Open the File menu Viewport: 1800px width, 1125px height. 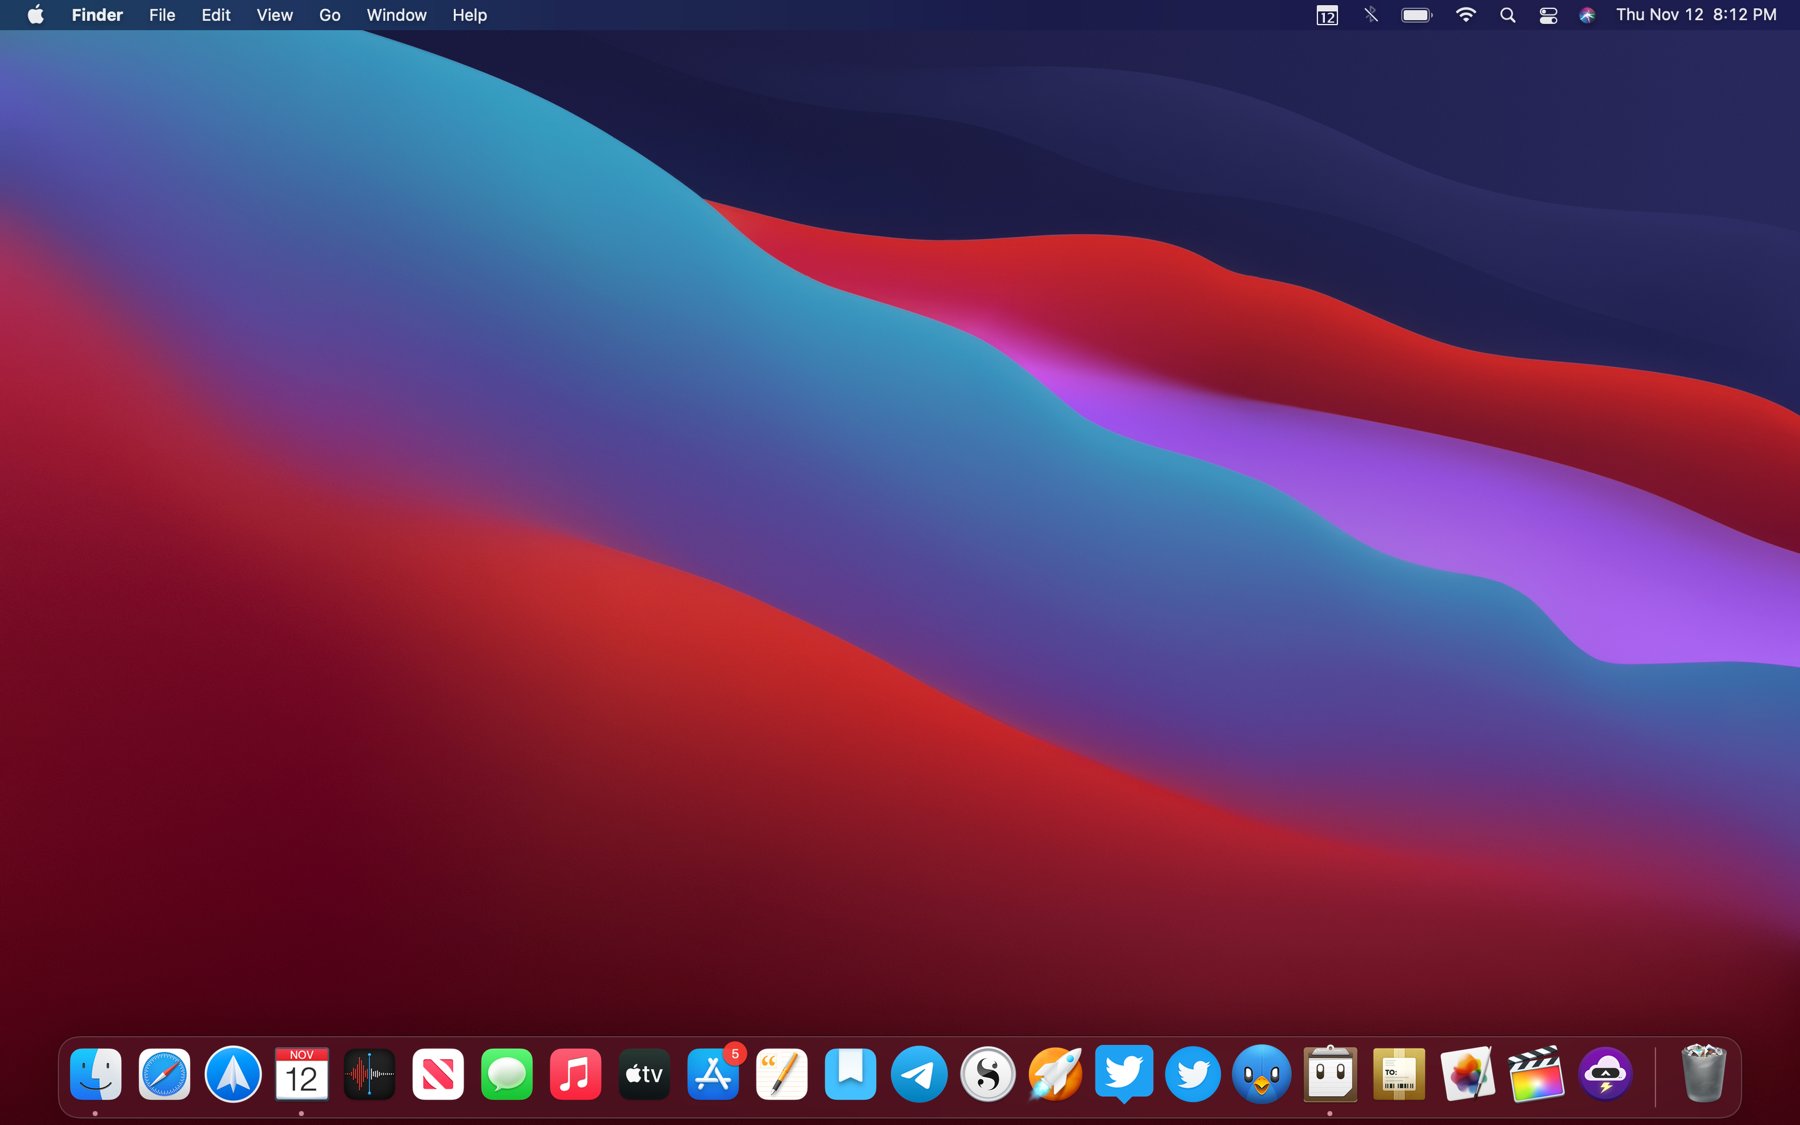162,15
